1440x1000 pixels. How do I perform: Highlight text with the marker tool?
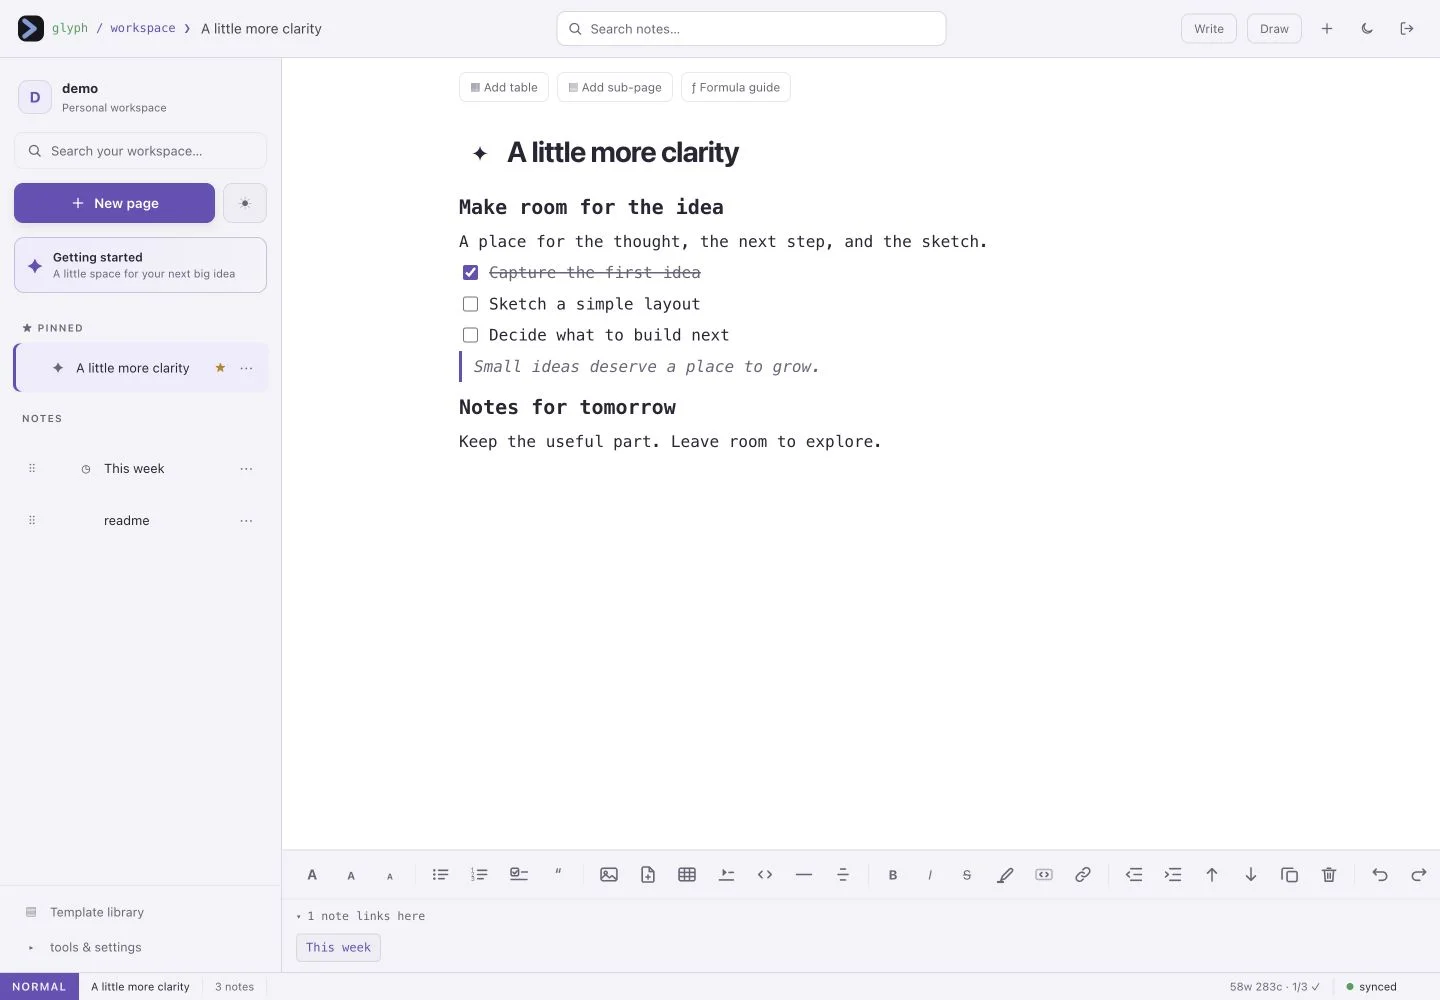coord(1005,875)
